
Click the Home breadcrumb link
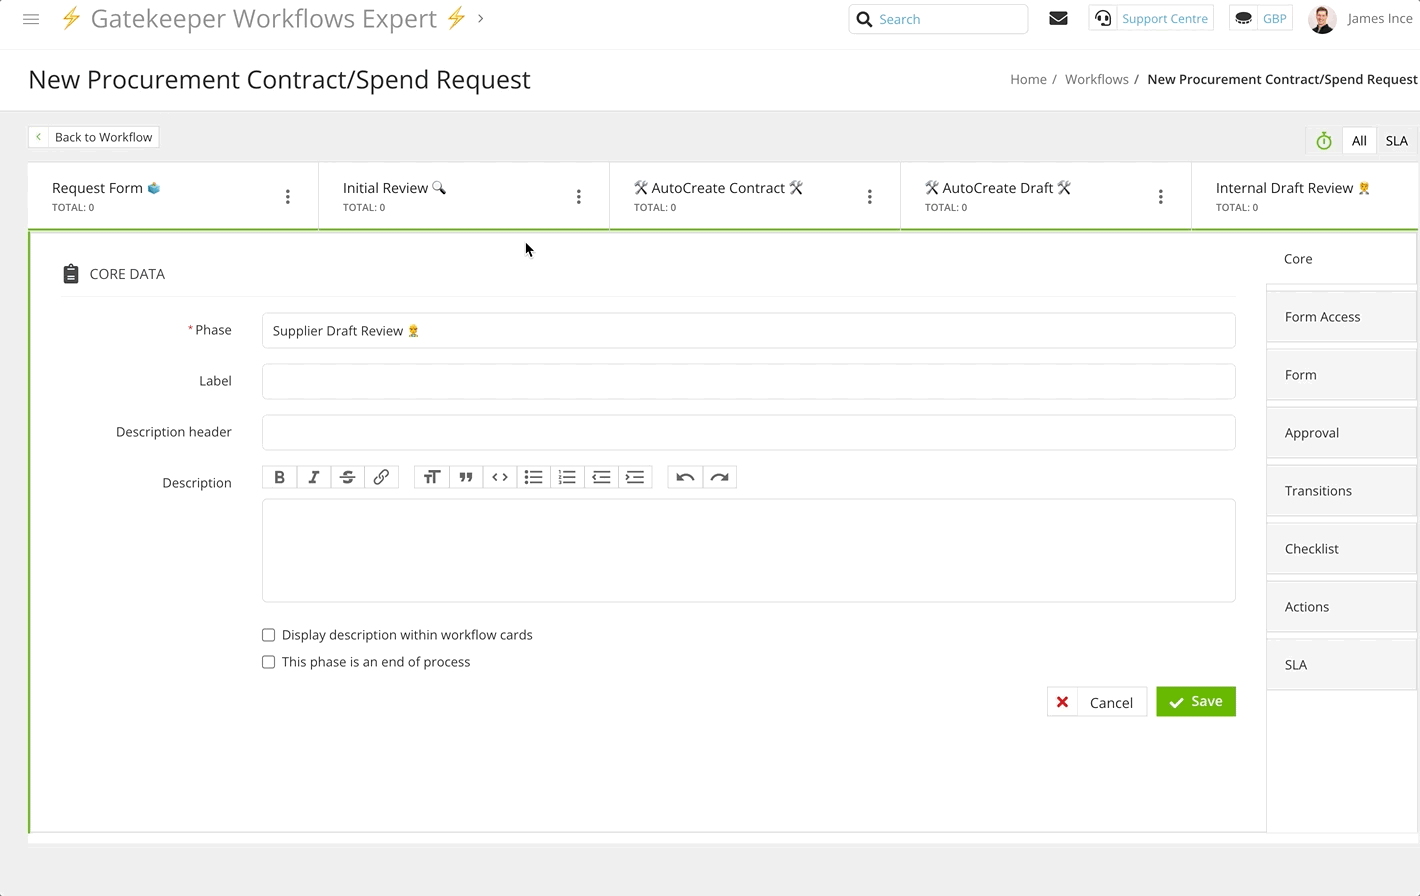tap(1028, 79)
